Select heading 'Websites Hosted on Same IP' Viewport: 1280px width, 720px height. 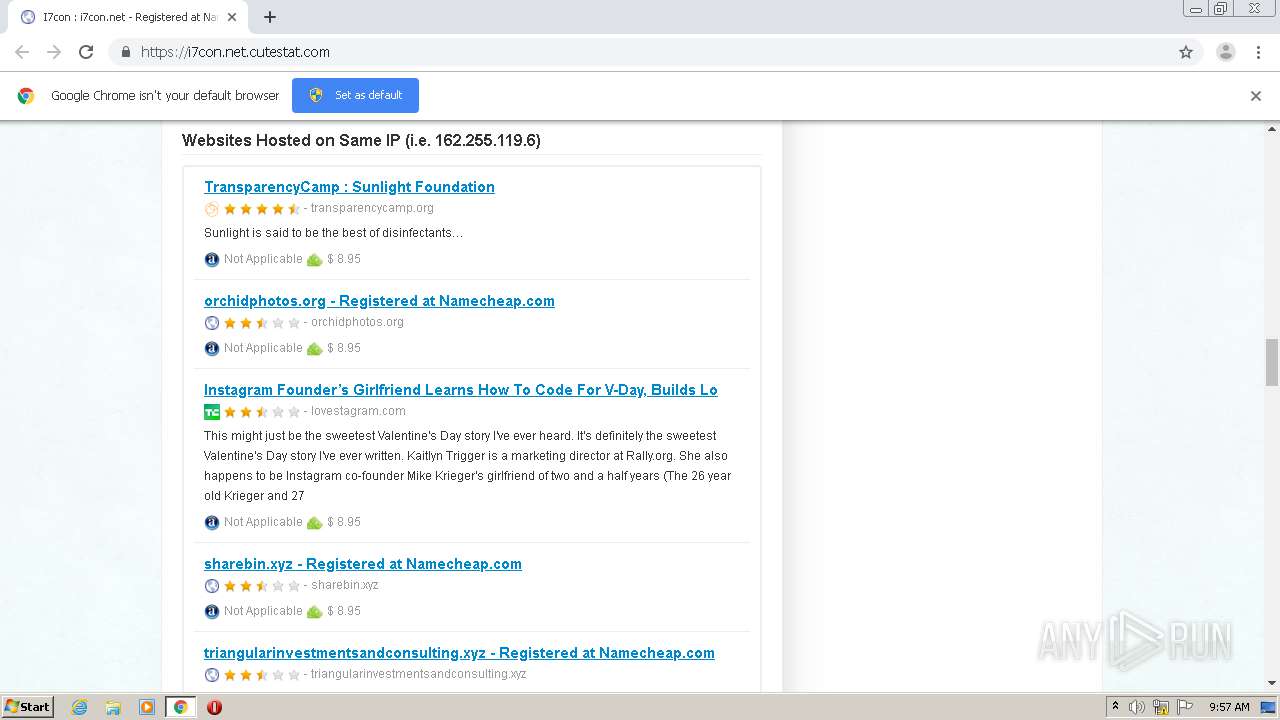point(361,141)
